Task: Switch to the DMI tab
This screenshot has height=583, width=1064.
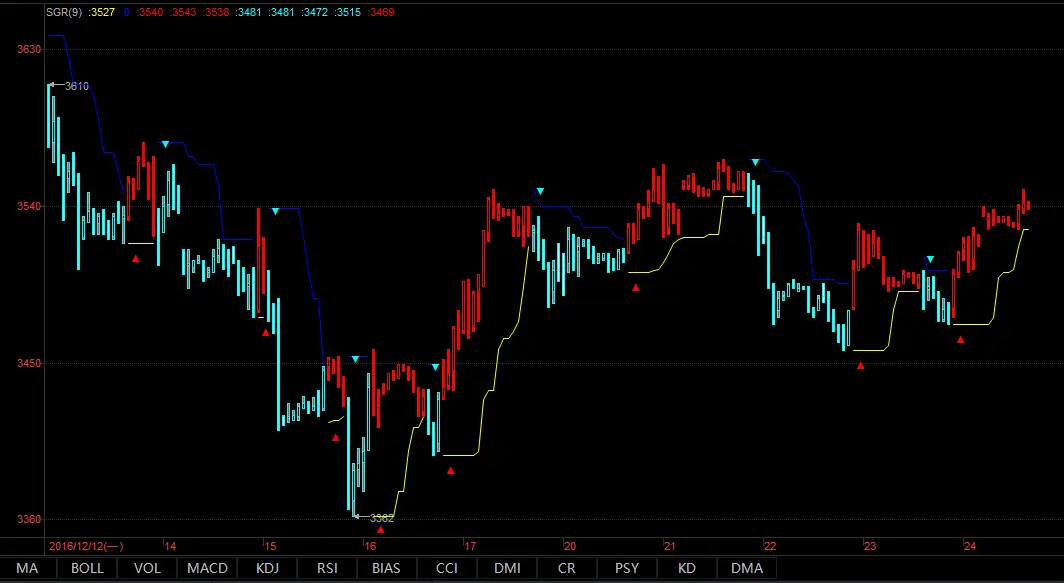Action: click(507, 568)
